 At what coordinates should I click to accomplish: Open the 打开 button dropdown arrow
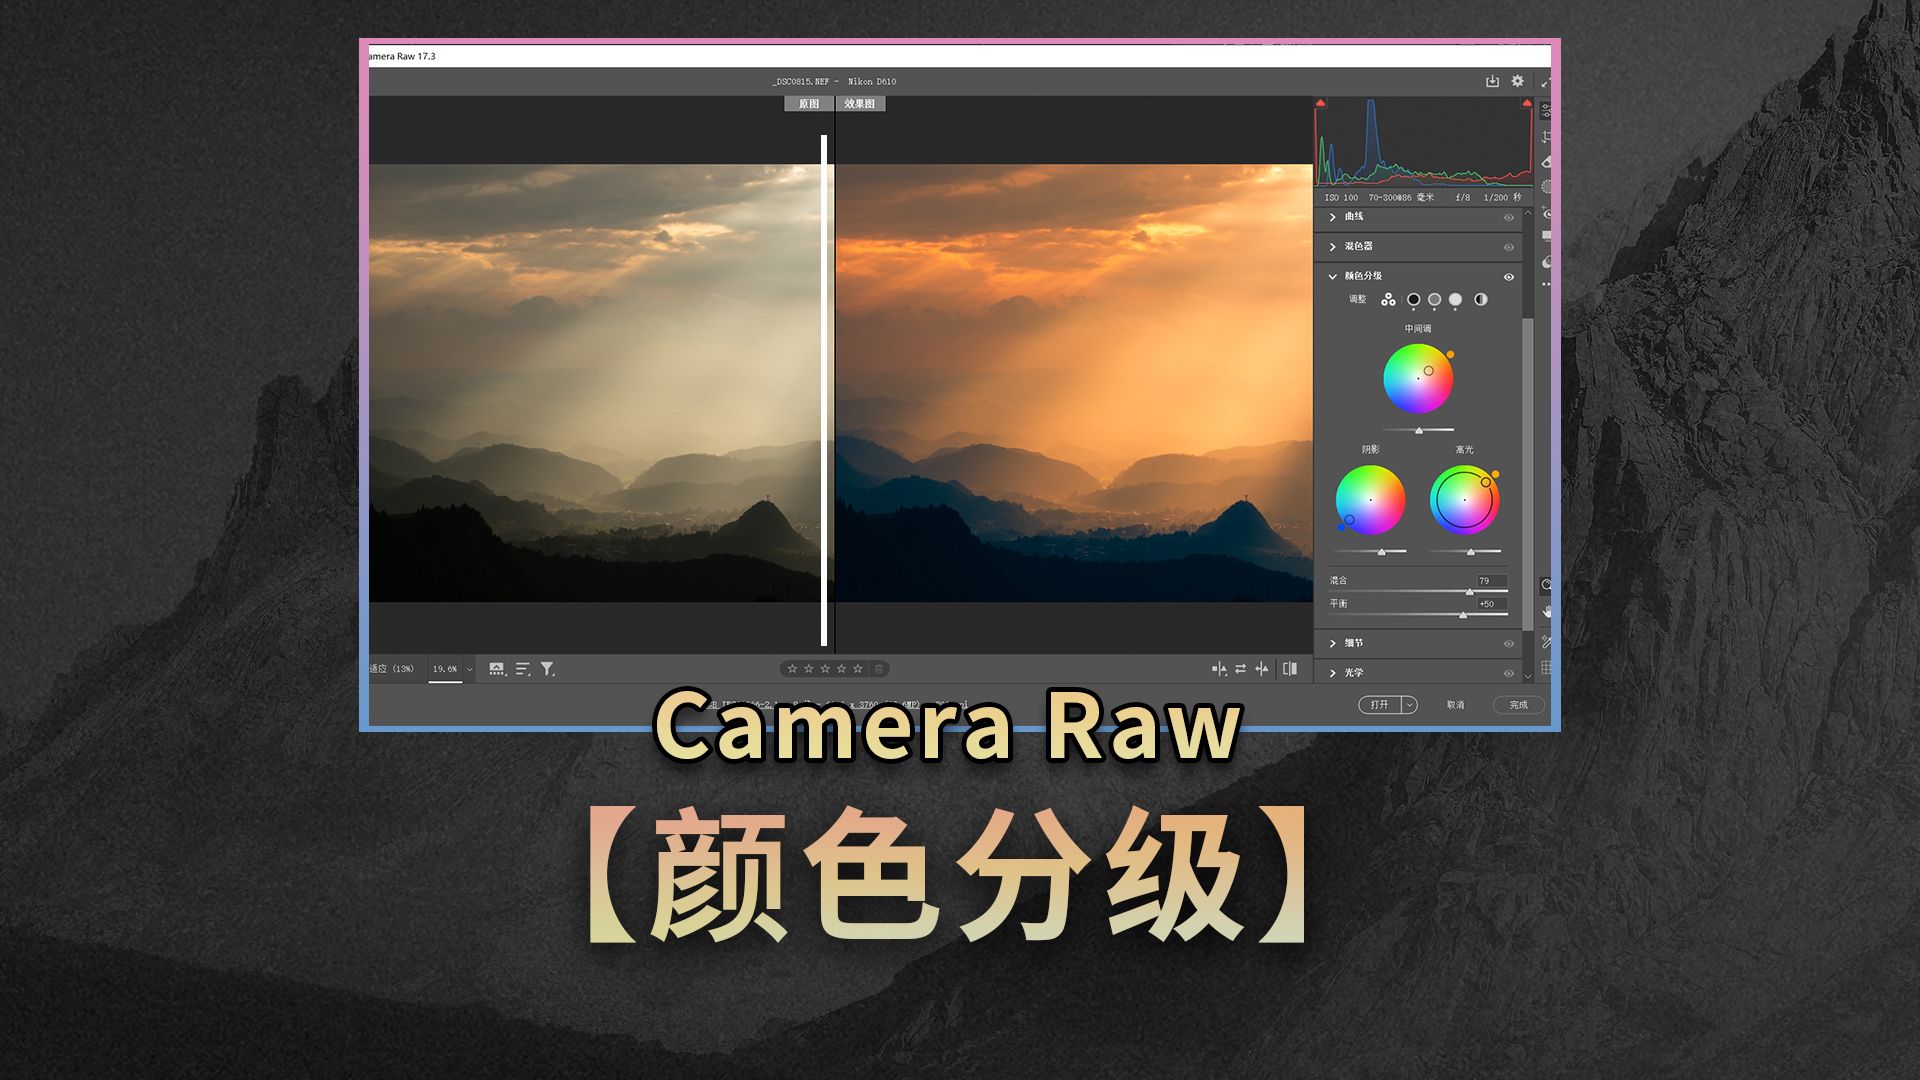click(x=1409, y=705)
